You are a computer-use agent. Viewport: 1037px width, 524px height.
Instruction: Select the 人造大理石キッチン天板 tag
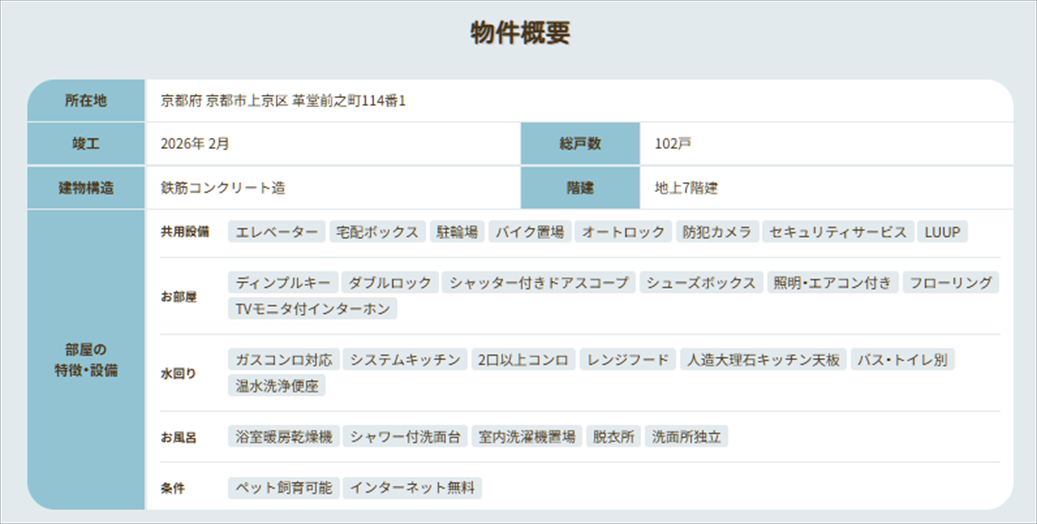coord(763,359)
